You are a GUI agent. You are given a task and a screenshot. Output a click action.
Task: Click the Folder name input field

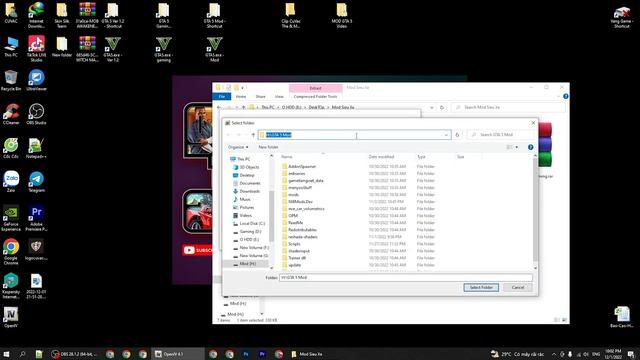coord(405,278)
